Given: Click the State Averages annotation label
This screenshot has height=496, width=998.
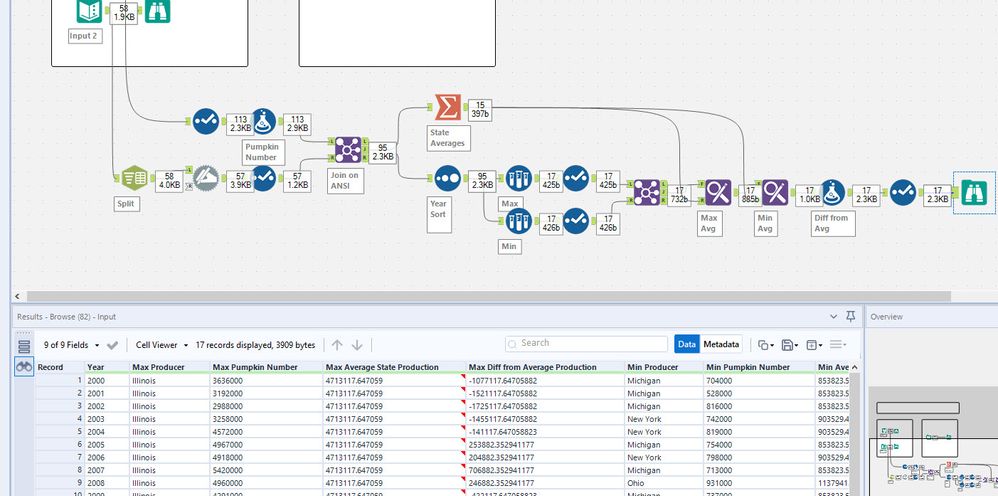Looking at the screenshot, I should [449, 138].
